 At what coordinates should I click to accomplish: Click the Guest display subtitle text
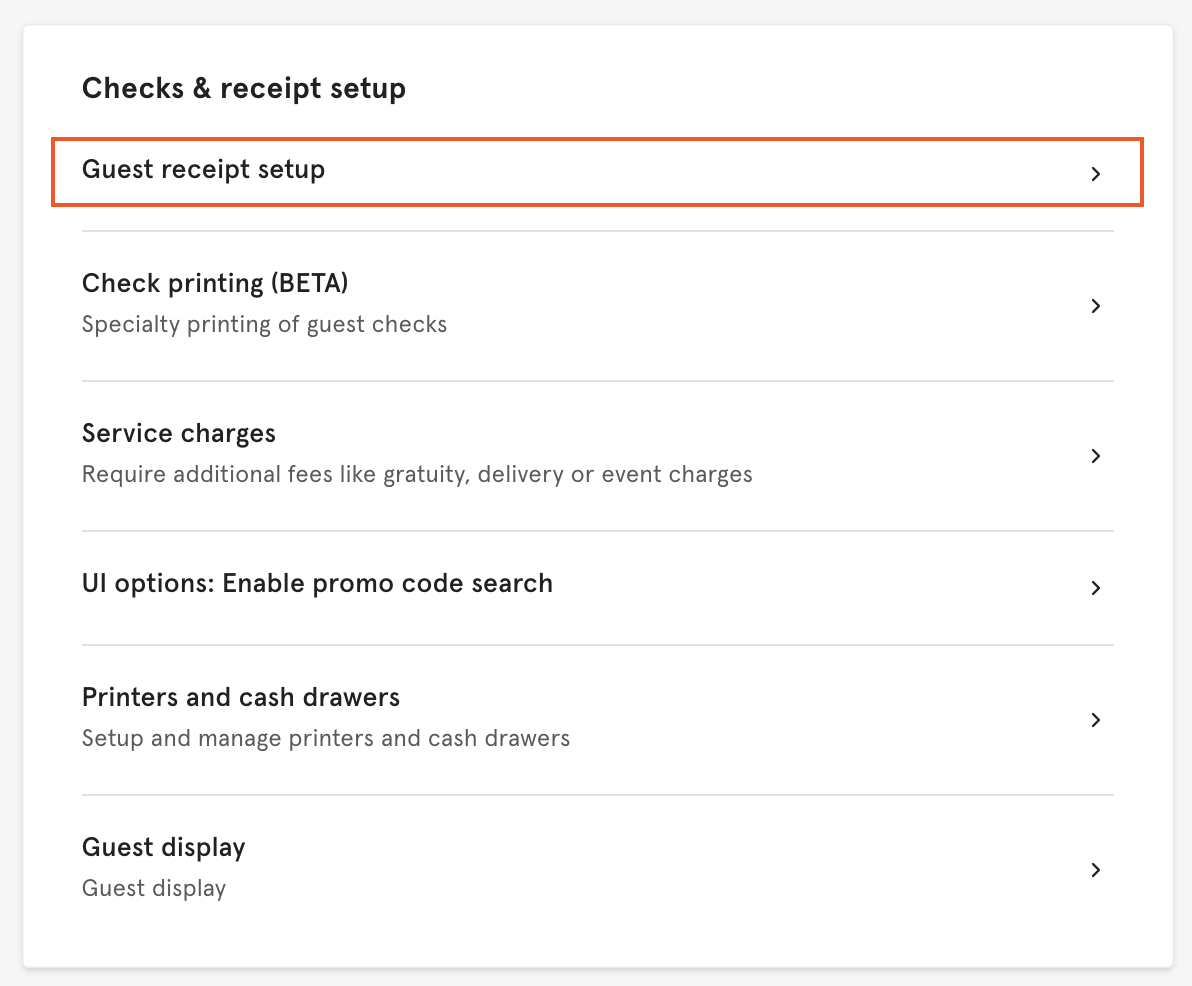point(153,888)
